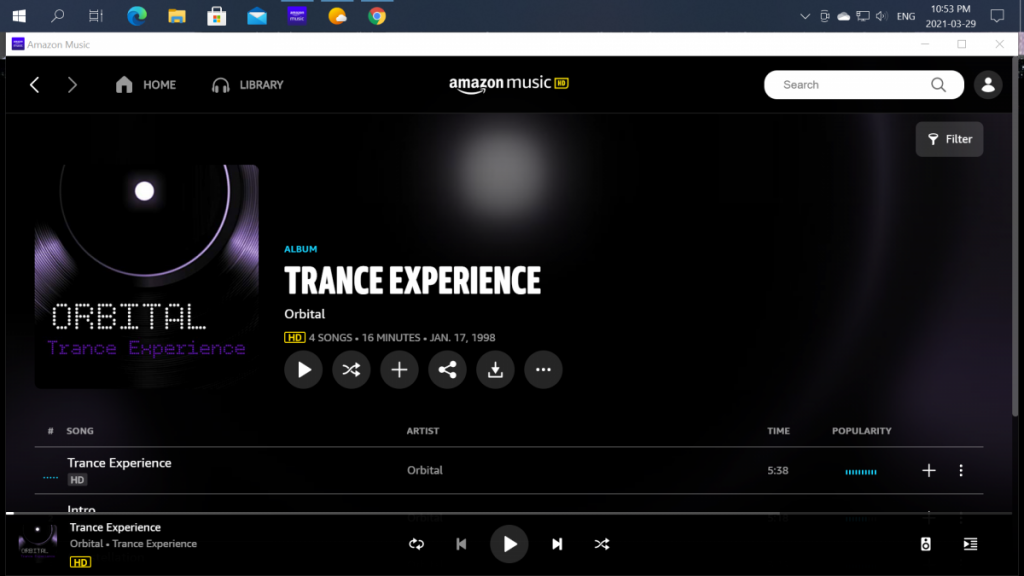This screenshot has width=1024, height=576.
Task: Open more options for Trance Experience song
Action: [x=961, y=470]
